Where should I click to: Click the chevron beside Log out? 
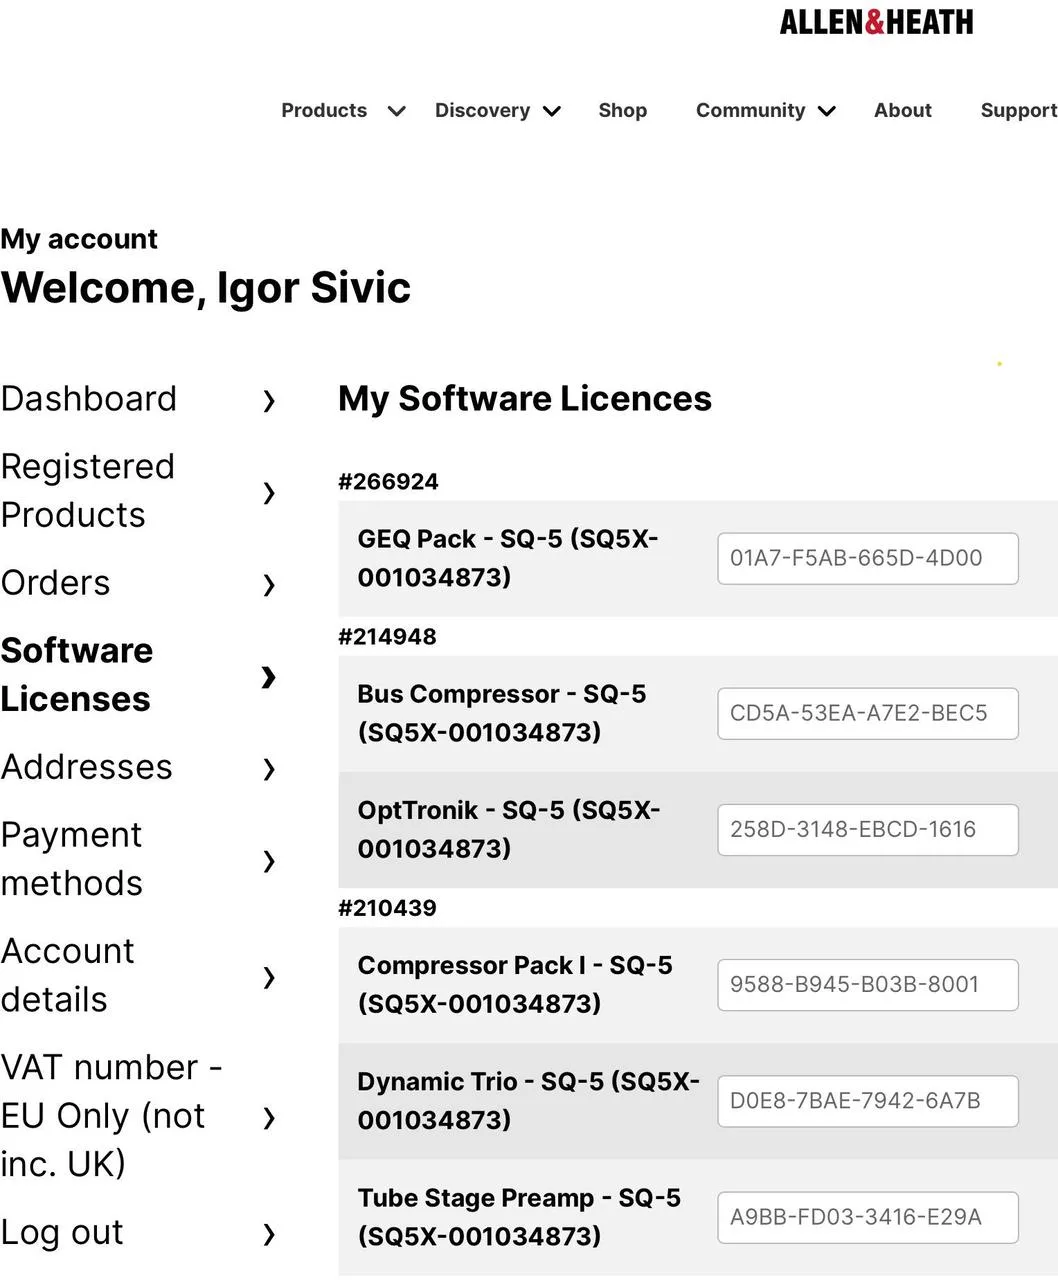(x=268, y=1234)
